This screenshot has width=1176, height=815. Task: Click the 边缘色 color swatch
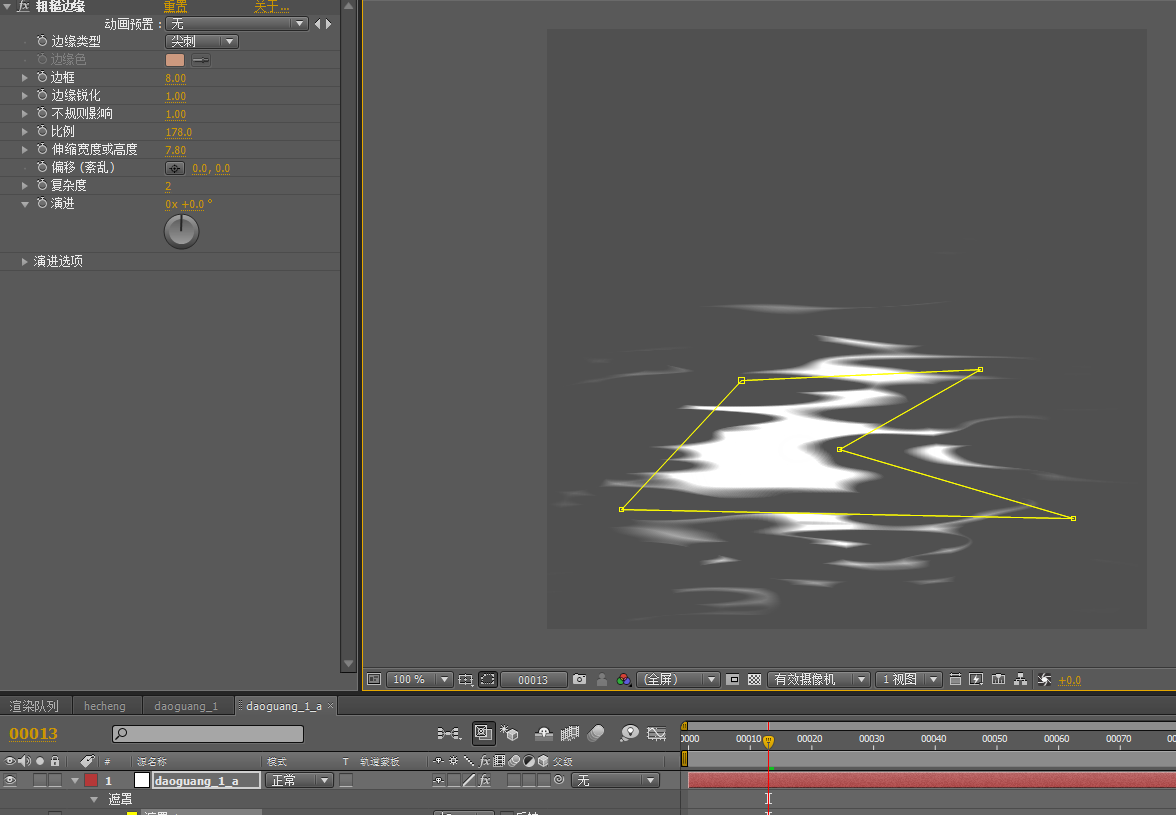[175, 60]
